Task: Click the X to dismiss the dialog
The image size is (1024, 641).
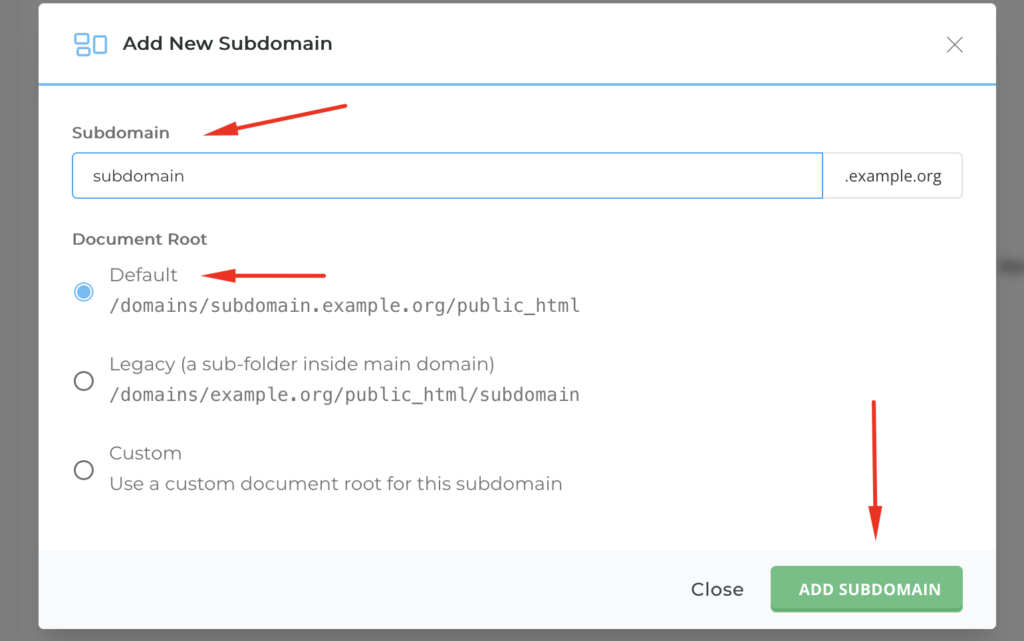Action: coord(954,44)
